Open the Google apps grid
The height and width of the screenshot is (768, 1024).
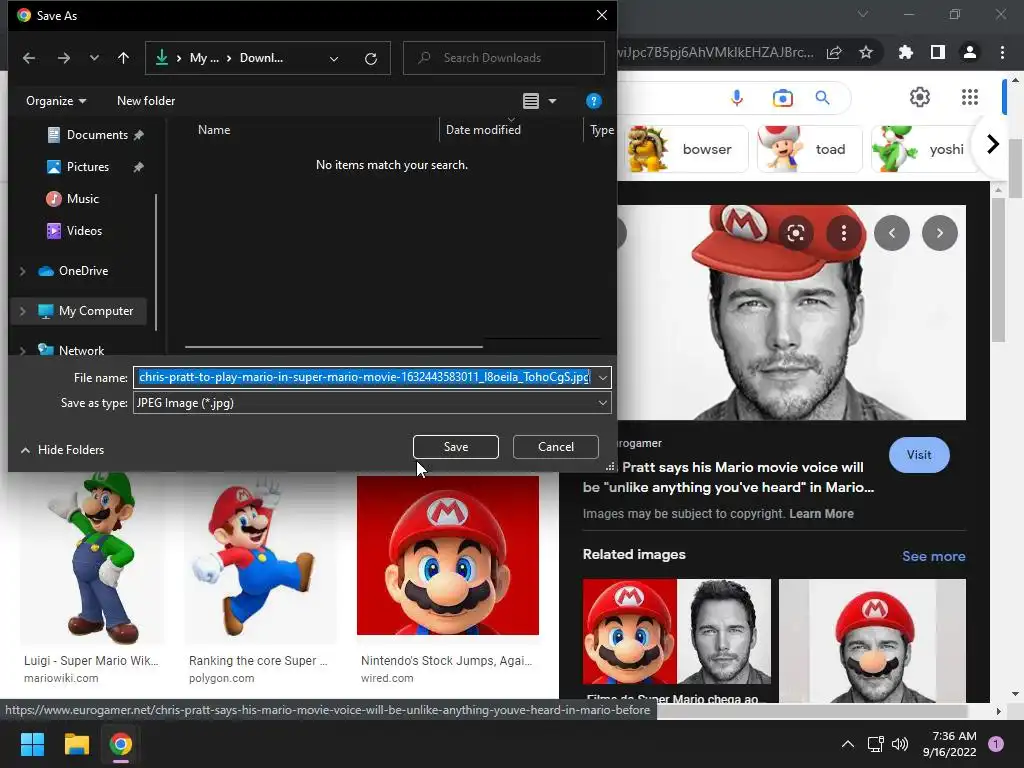[970, 97]
